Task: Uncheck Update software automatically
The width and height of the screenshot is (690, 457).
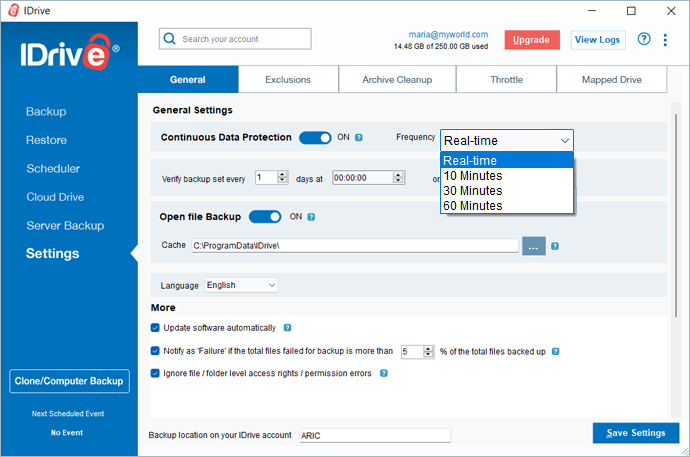Action: [x=155, y=328]
